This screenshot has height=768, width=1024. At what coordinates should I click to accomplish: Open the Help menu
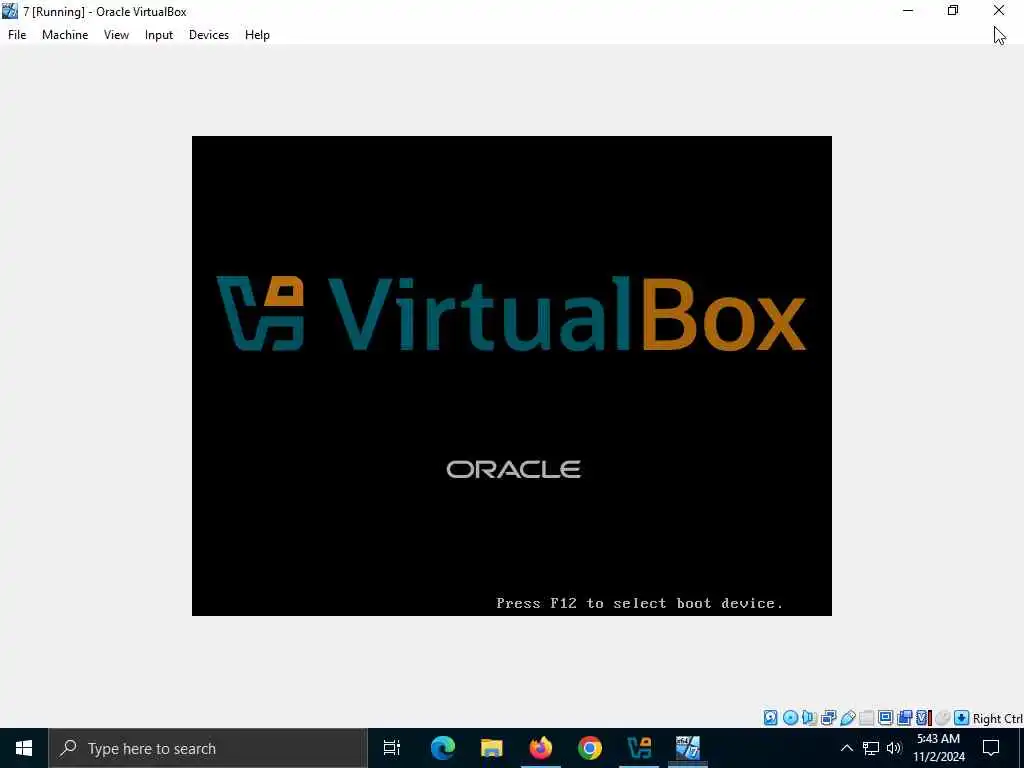click(x=257, y=35)
